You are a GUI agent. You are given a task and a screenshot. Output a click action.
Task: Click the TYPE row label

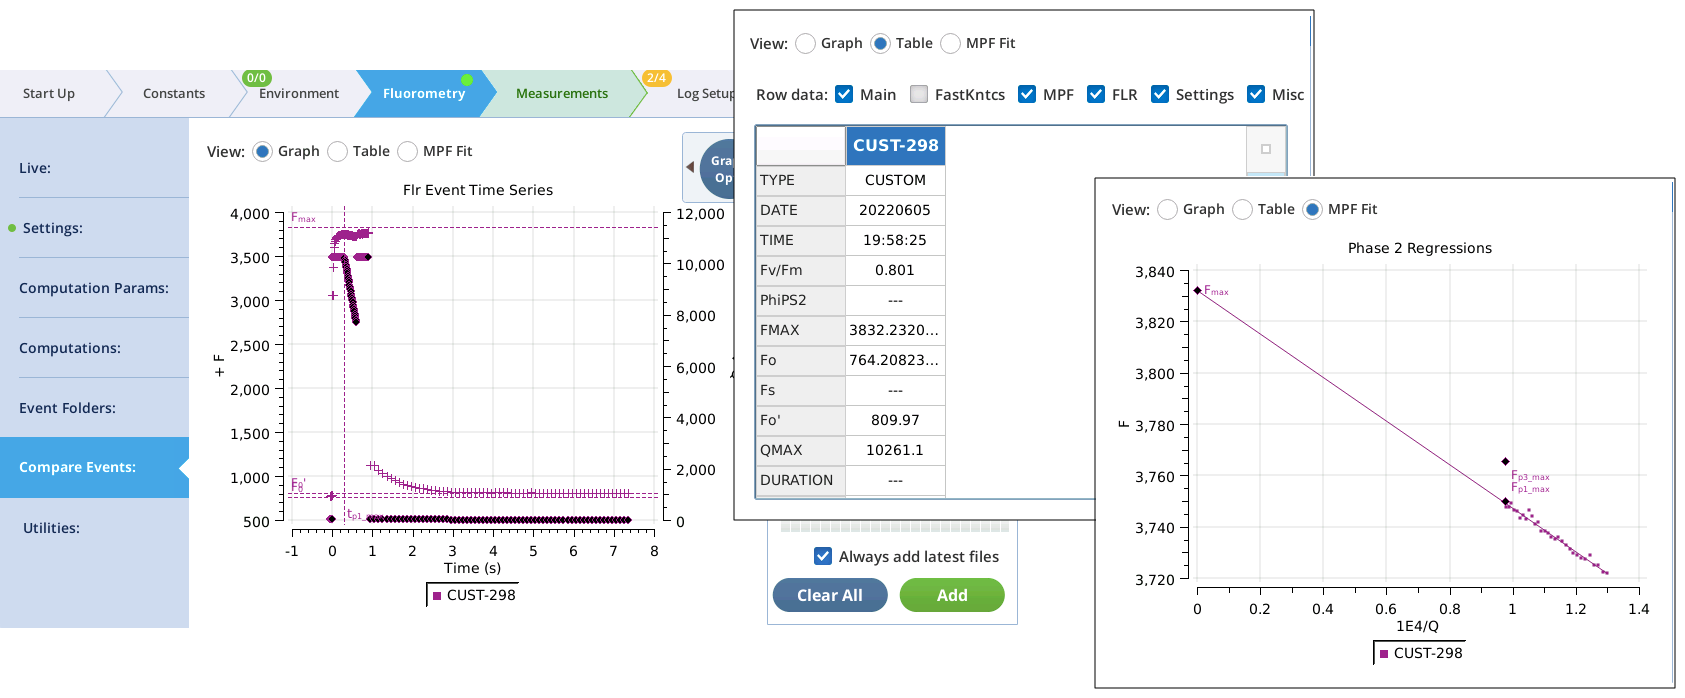[801, 180]
